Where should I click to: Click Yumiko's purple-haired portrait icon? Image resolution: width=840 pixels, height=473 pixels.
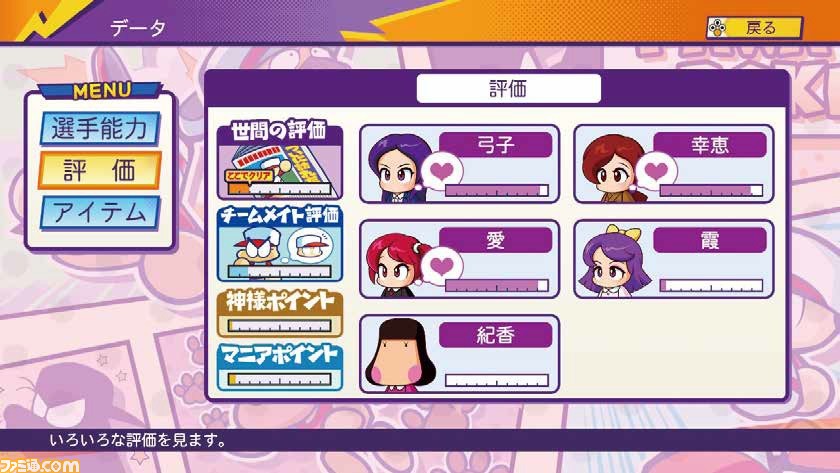401,168
